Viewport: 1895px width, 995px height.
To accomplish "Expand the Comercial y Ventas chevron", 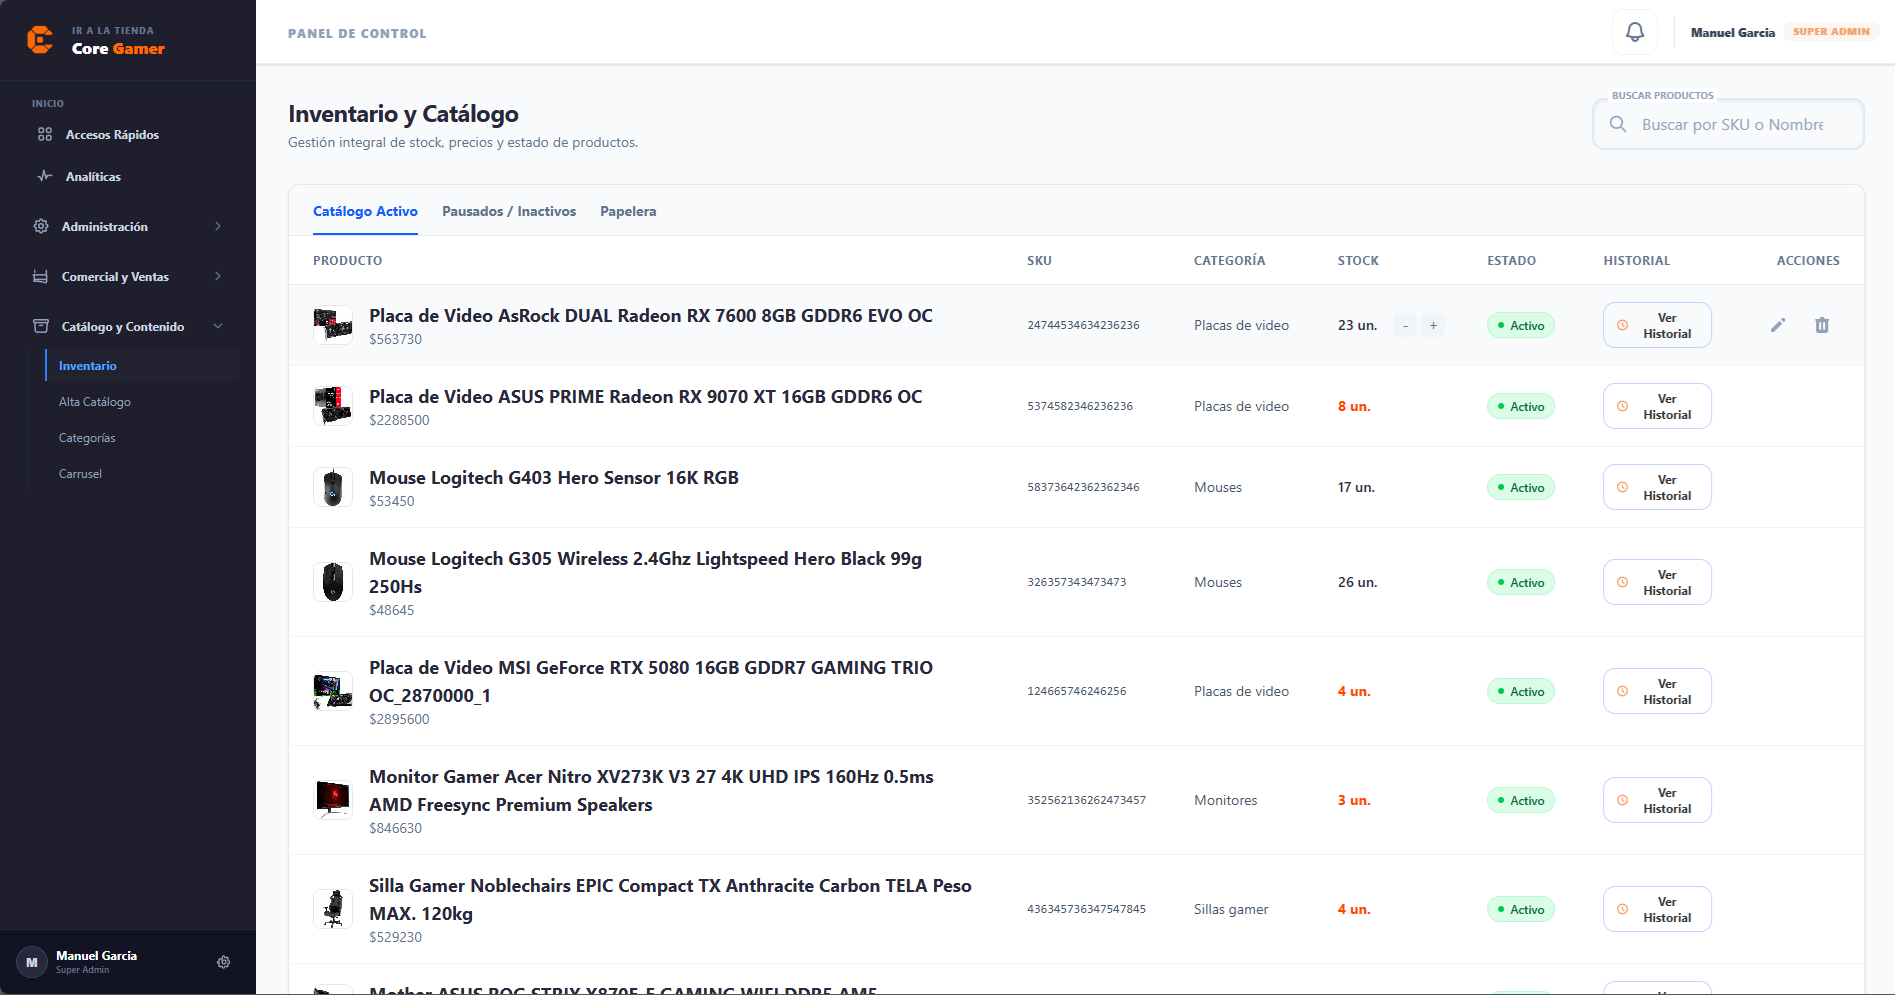I will point(218,276).
